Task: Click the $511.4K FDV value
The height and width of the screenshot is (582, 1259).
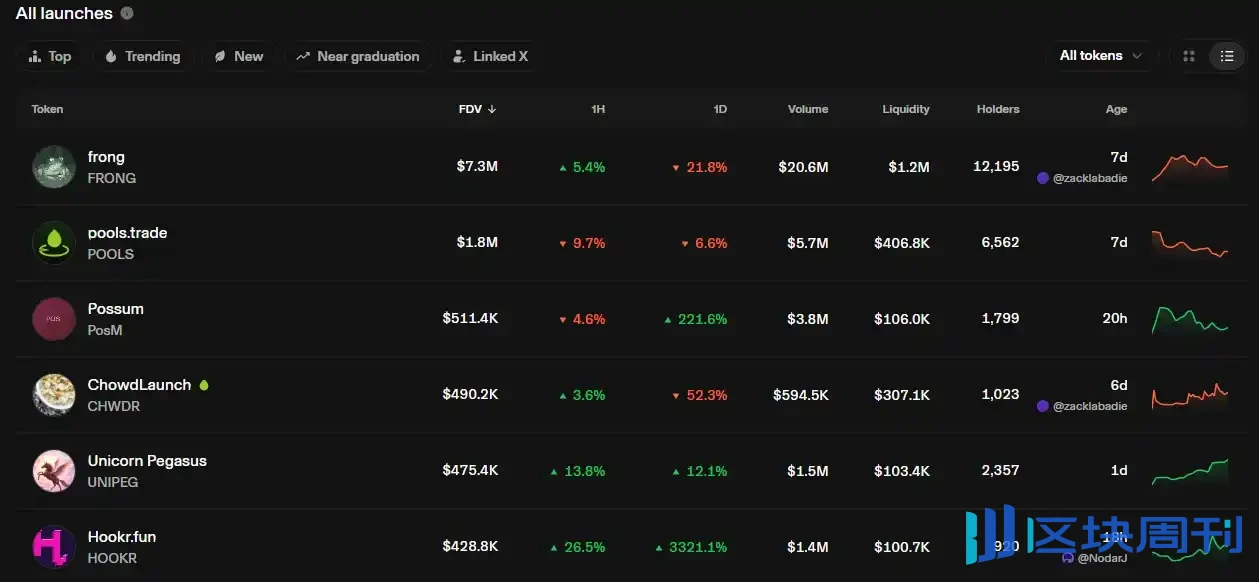Action: tap(470, 319)
